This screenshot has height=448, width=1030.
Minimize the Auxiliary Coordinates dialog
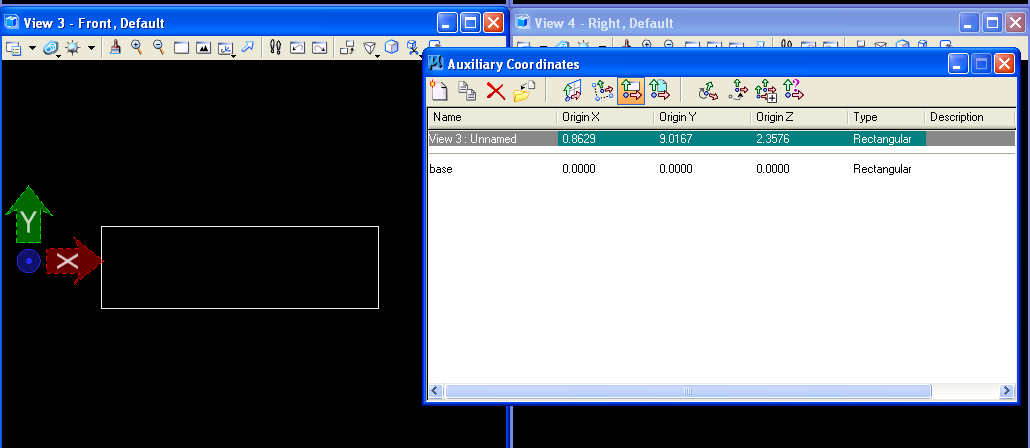[x=959, y=64]
